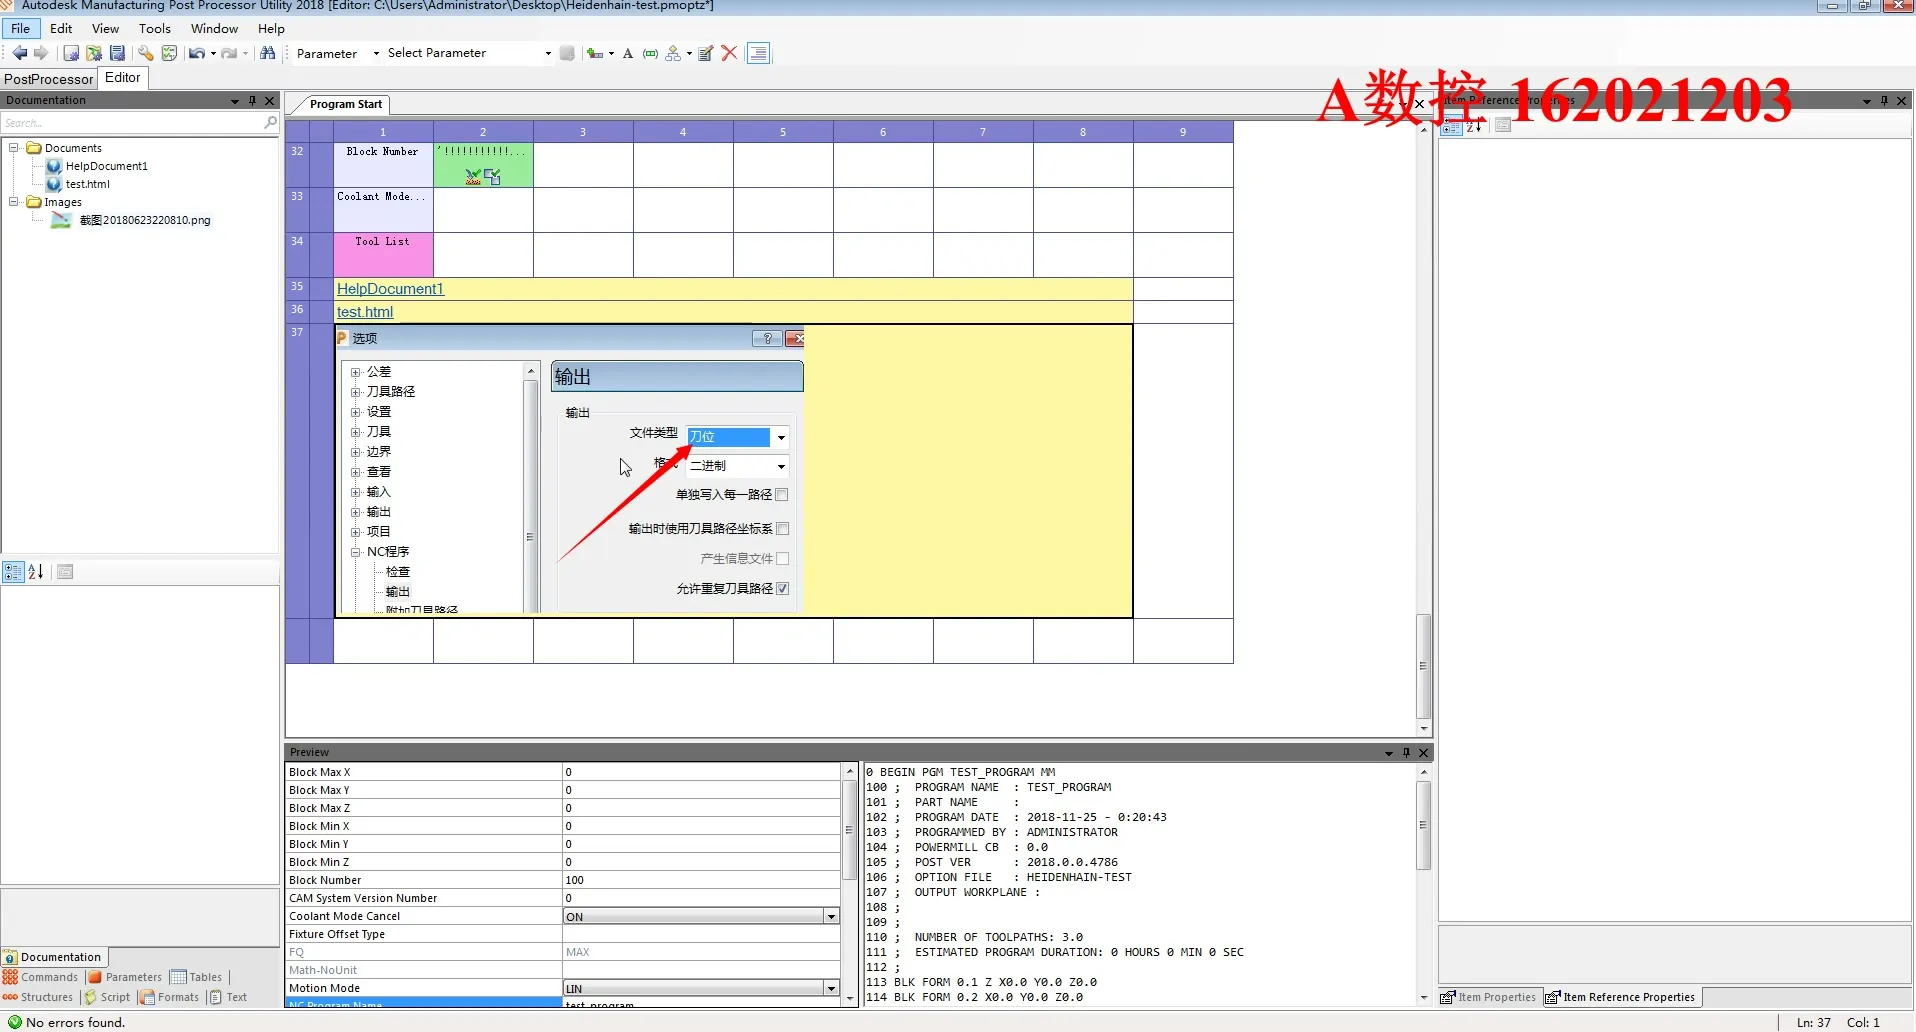Screen dimensions: 1916x1032
Task: Click the Undo icon in the toolbar
Action: (x=195, y=54)
